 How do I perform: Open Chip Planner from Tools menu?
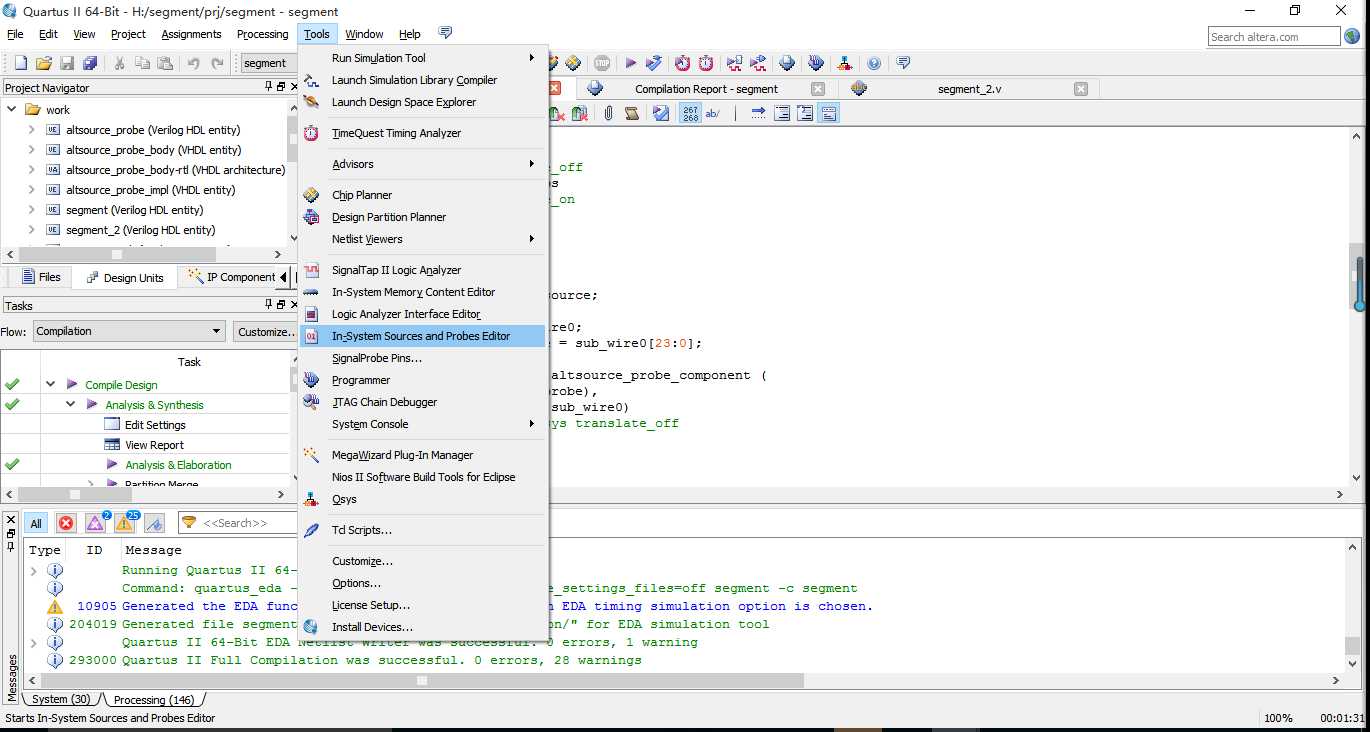click(362, 195)
